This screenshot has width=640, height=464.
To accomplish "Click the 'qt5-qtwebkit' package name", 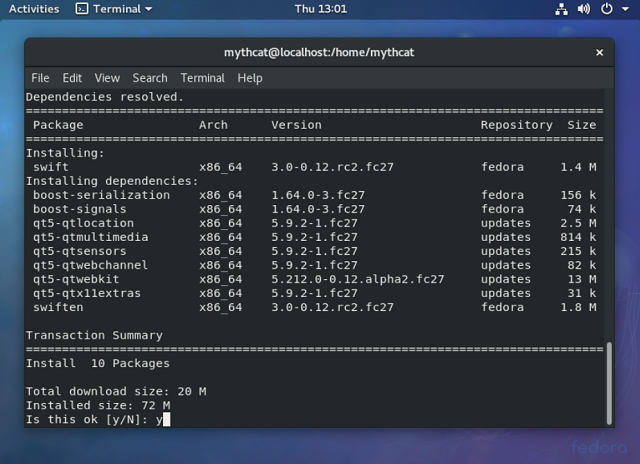I will click(76, 279).
